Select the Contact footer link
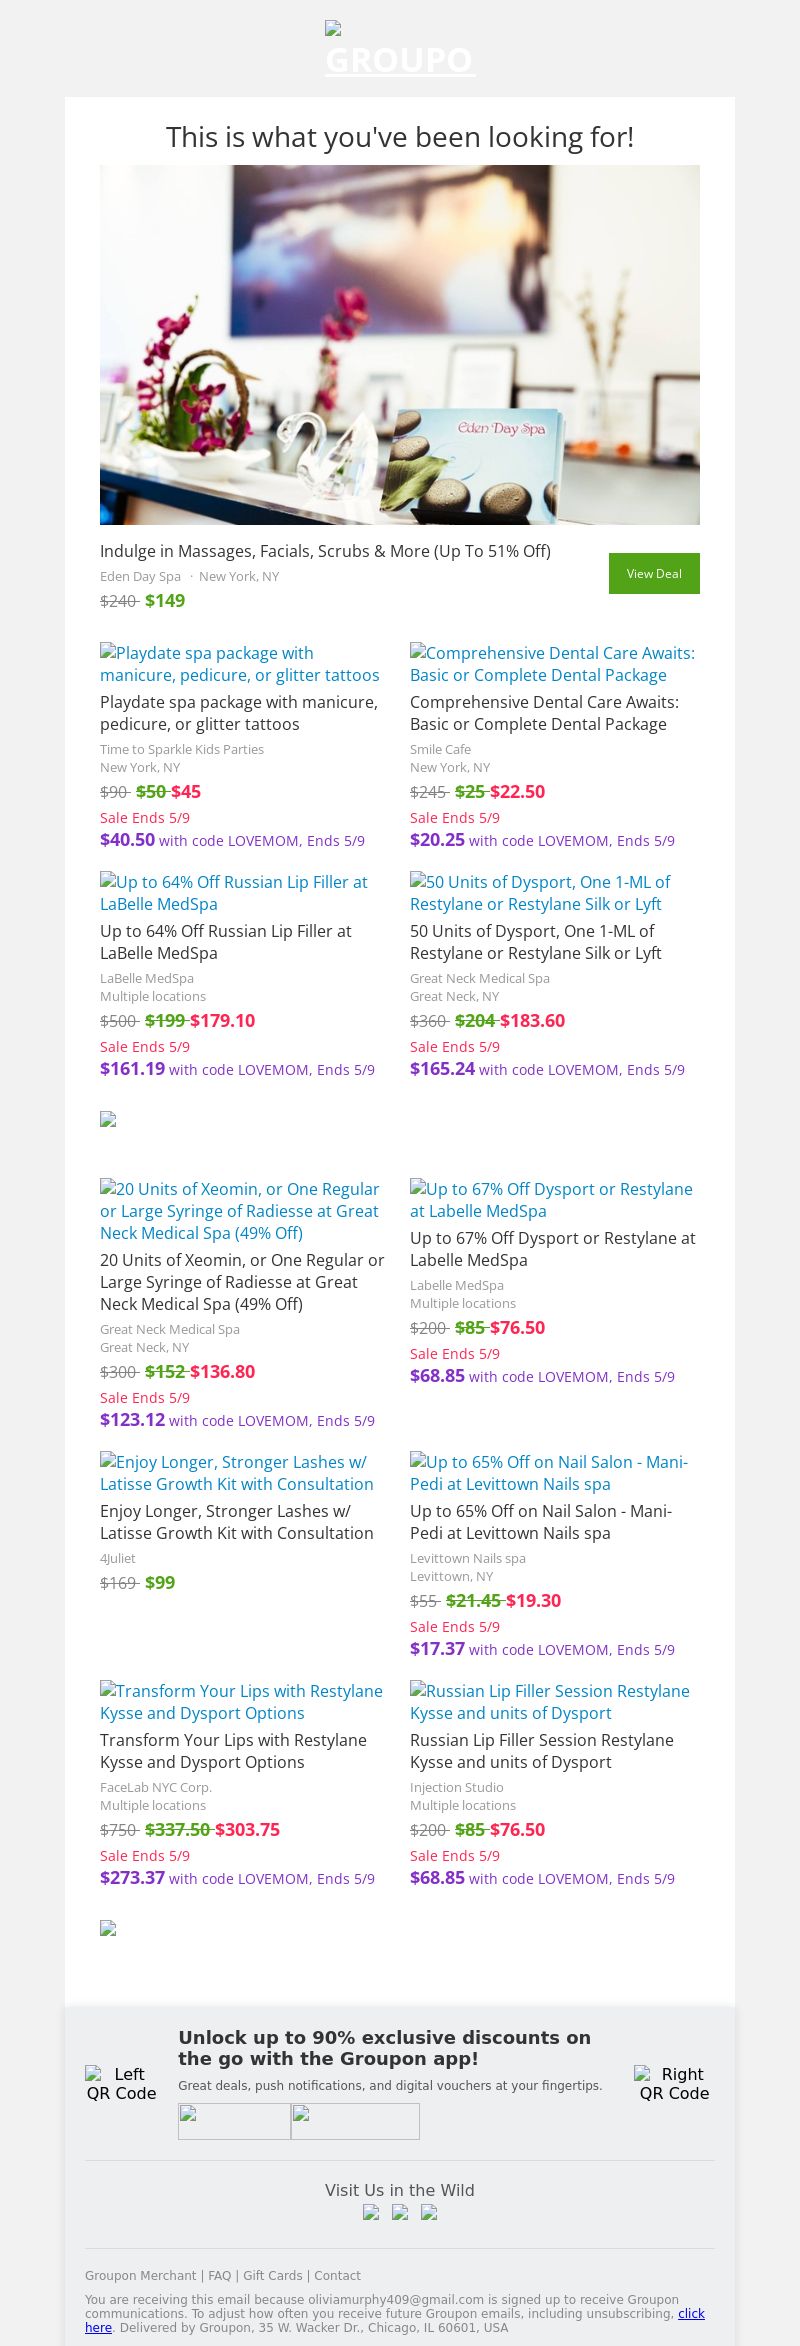Viewport: 800px width, 2346px height. (337, 2275)
